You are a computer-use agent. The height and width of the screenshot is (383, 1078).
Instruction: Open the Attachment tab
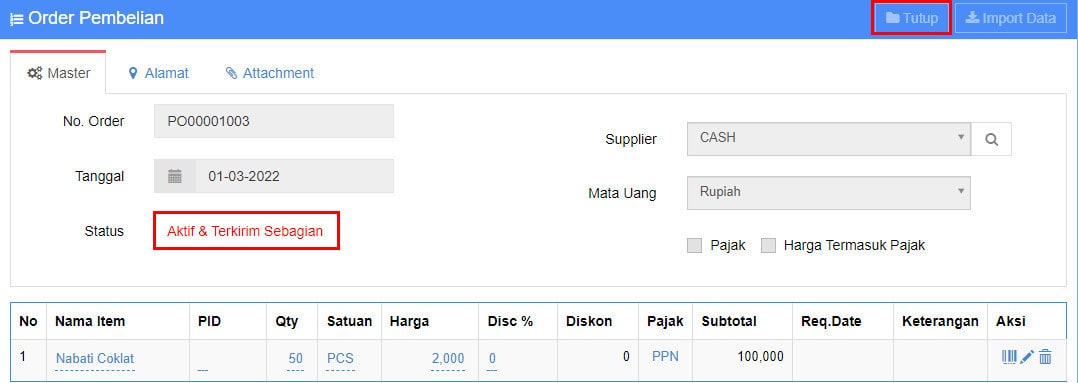[270, 73]
